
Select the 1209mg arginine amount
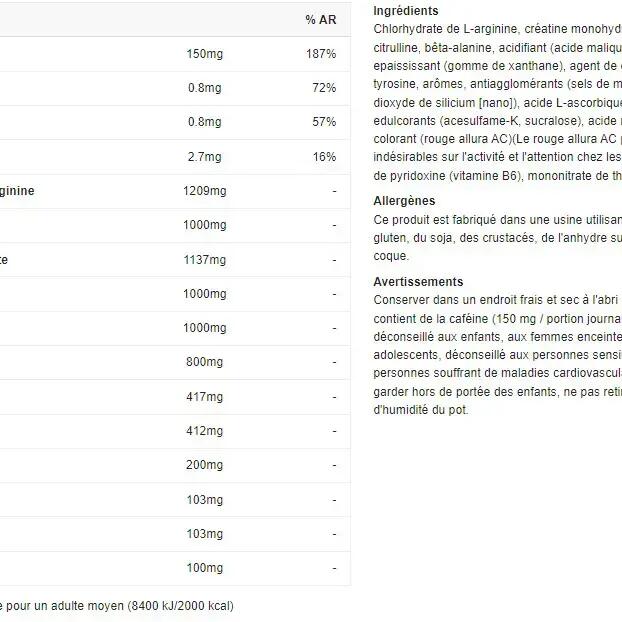(205, 191)
